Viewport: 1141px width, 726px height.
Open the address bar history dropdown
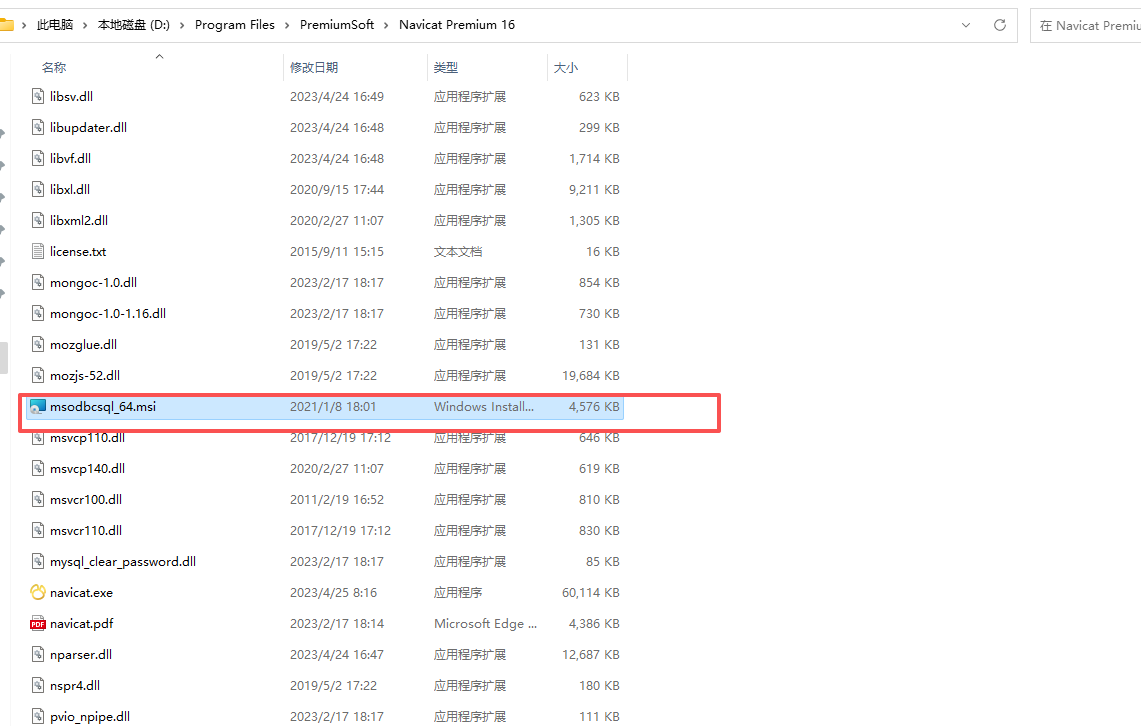click(966, 25)
